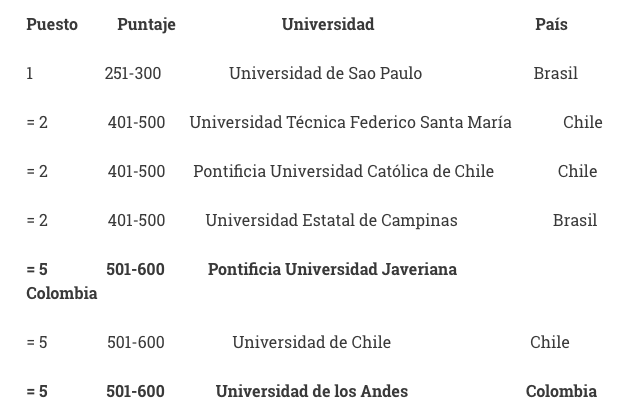The width and height of the screenshot is (623, 415).
Task: Select the Universidad de Chile row
Action: 298,342
